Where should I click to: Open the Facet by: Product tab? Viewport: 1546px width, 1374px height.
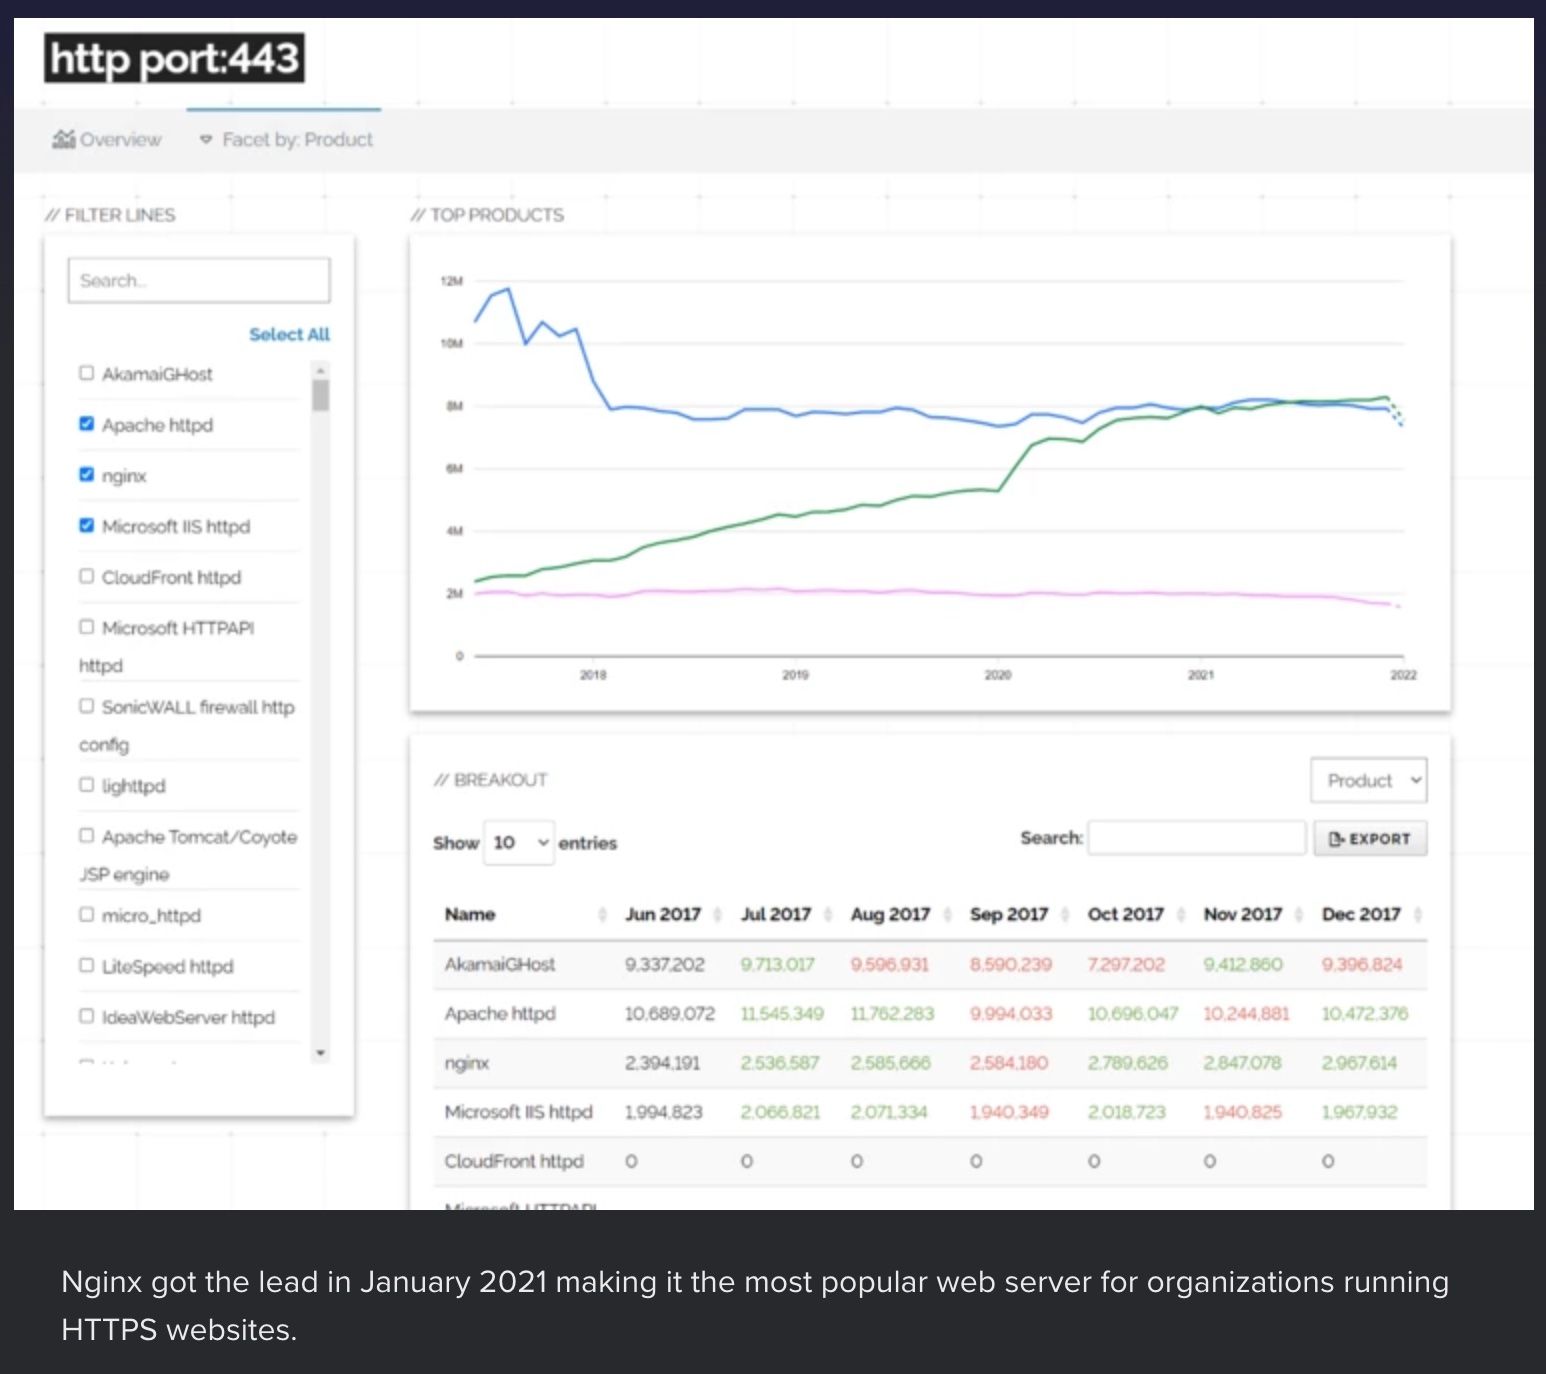pyautogui.click(x=286, y=140)
